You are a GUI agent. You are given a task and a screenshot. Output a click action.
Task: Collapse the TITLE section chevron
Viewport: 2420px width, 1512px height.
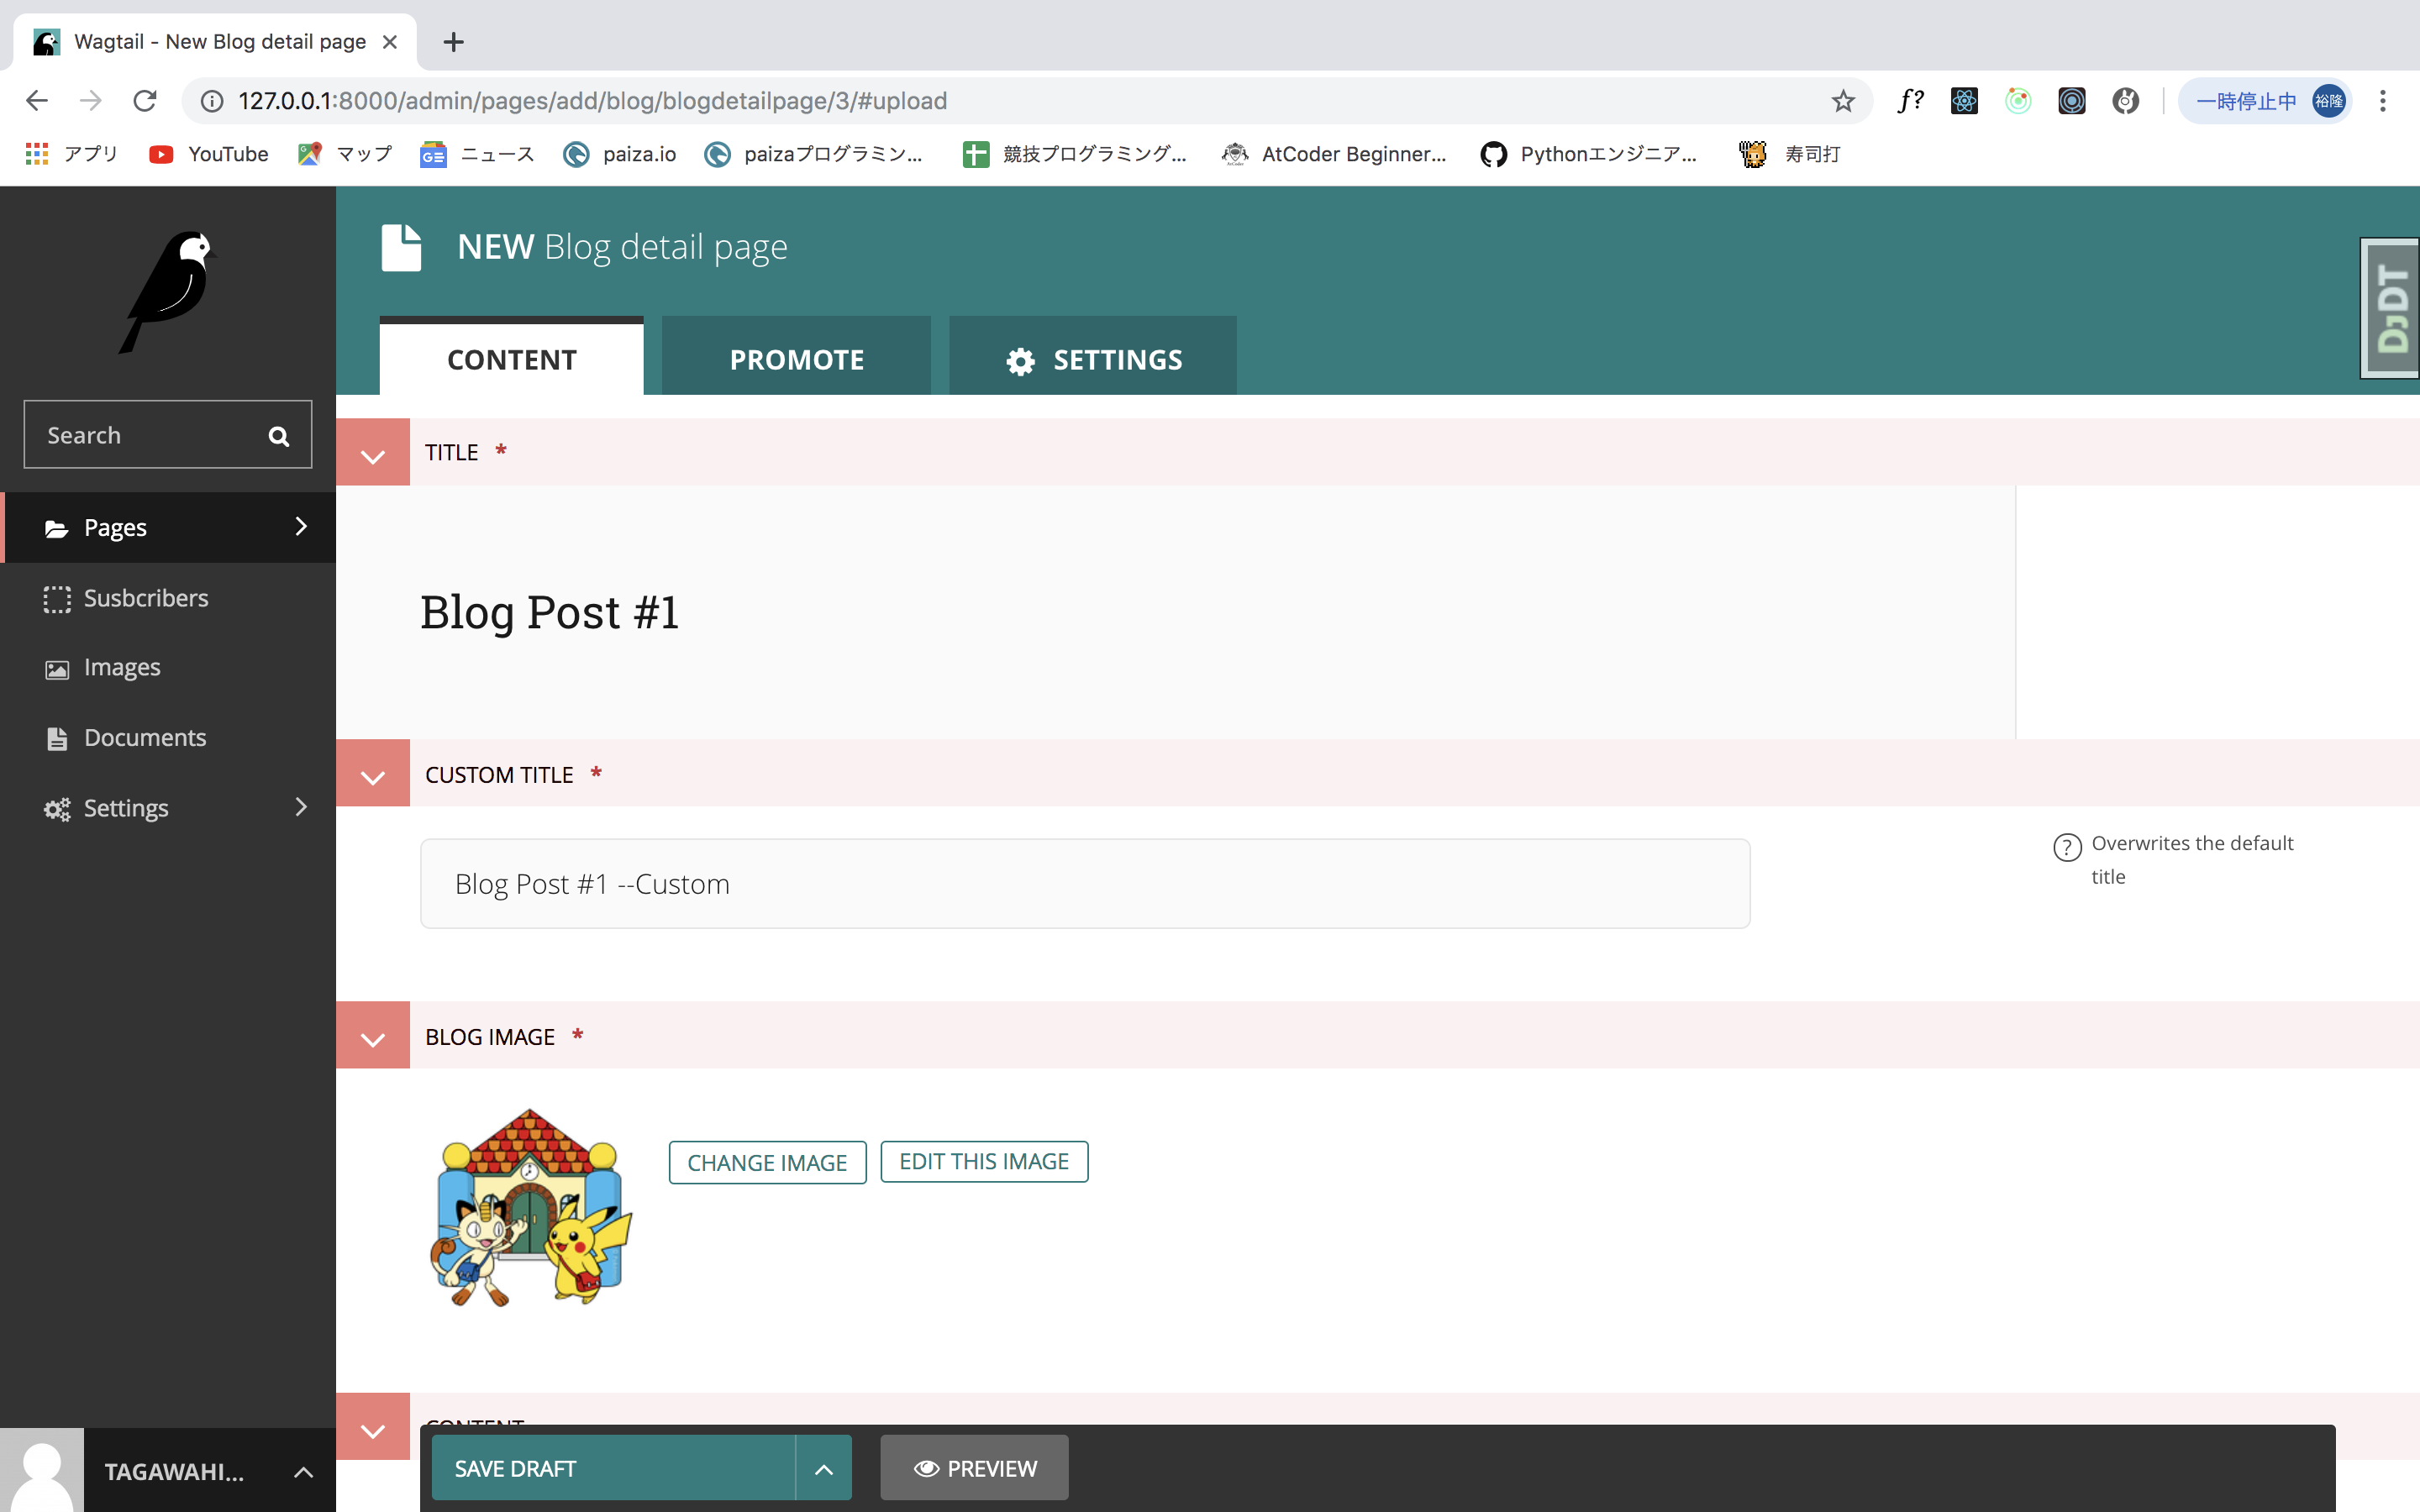[x=371, y=453]
